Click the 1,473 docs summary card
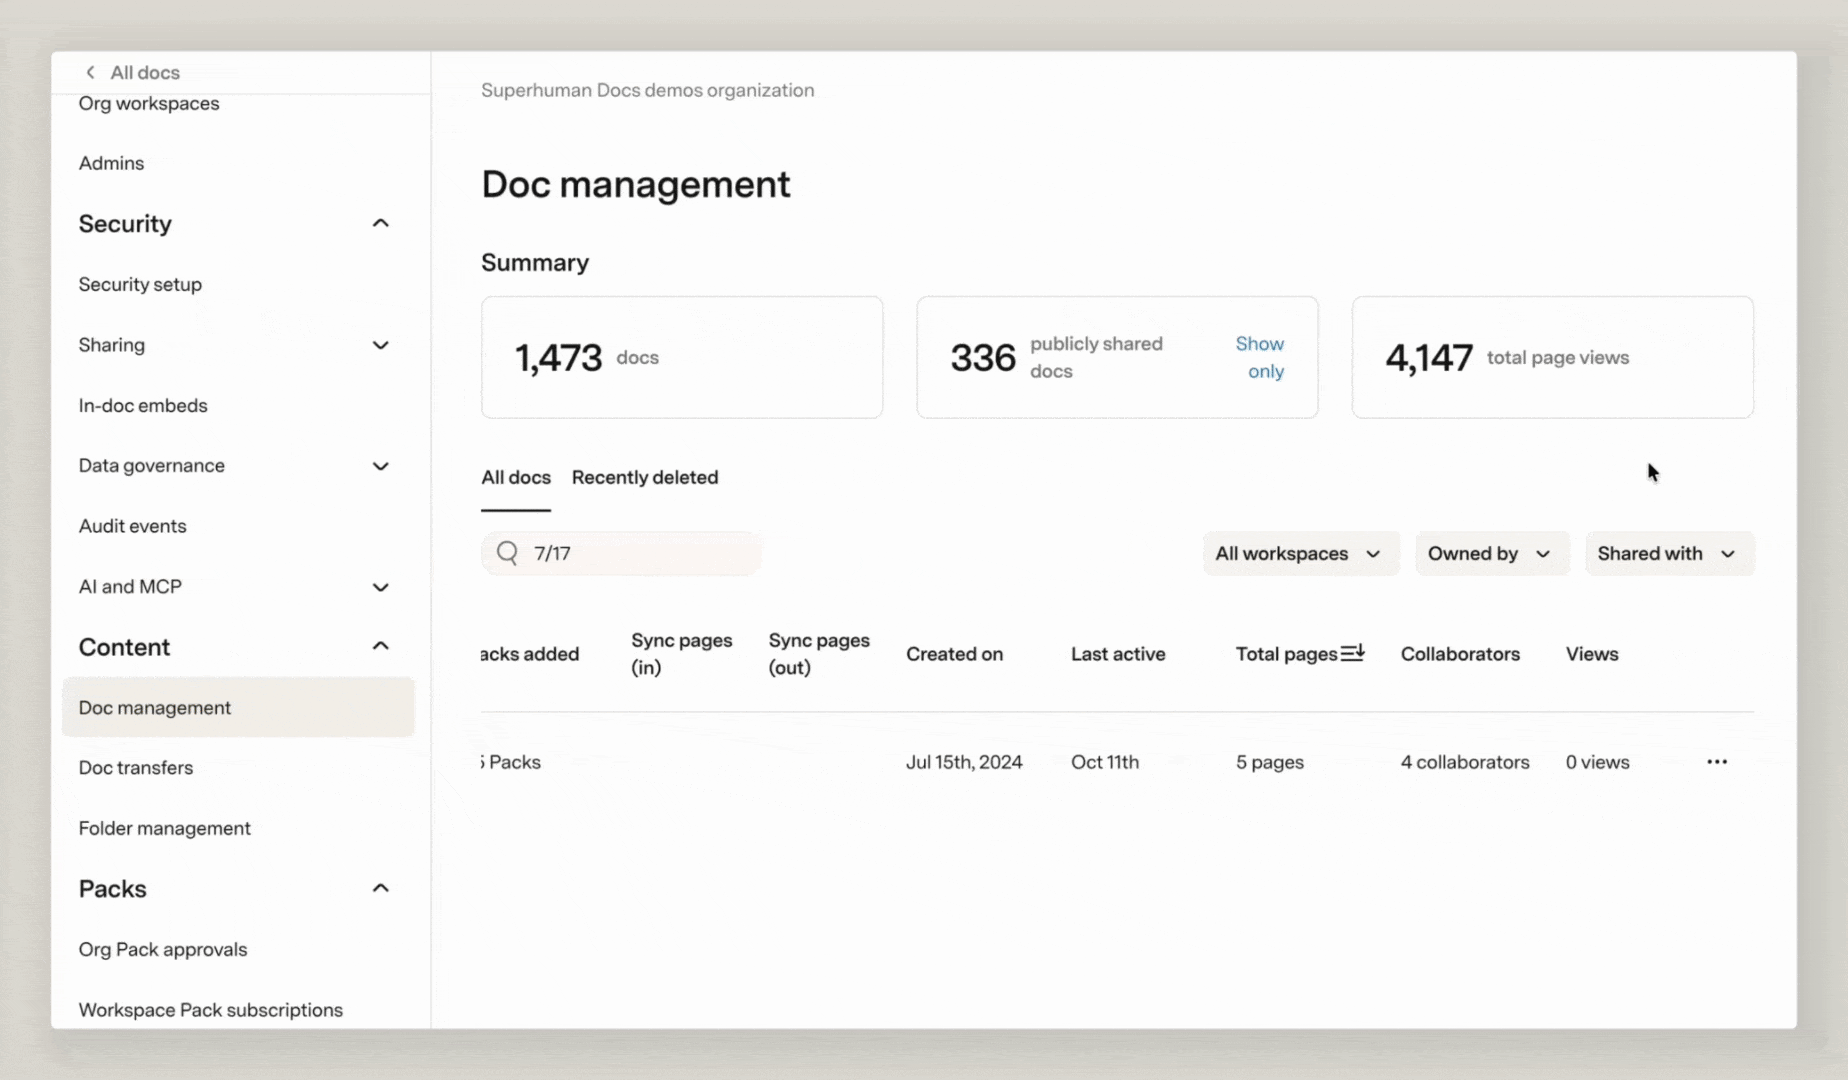This screenshot has width=1848, height=1080. pyautogui.click(x=682, y=357)
